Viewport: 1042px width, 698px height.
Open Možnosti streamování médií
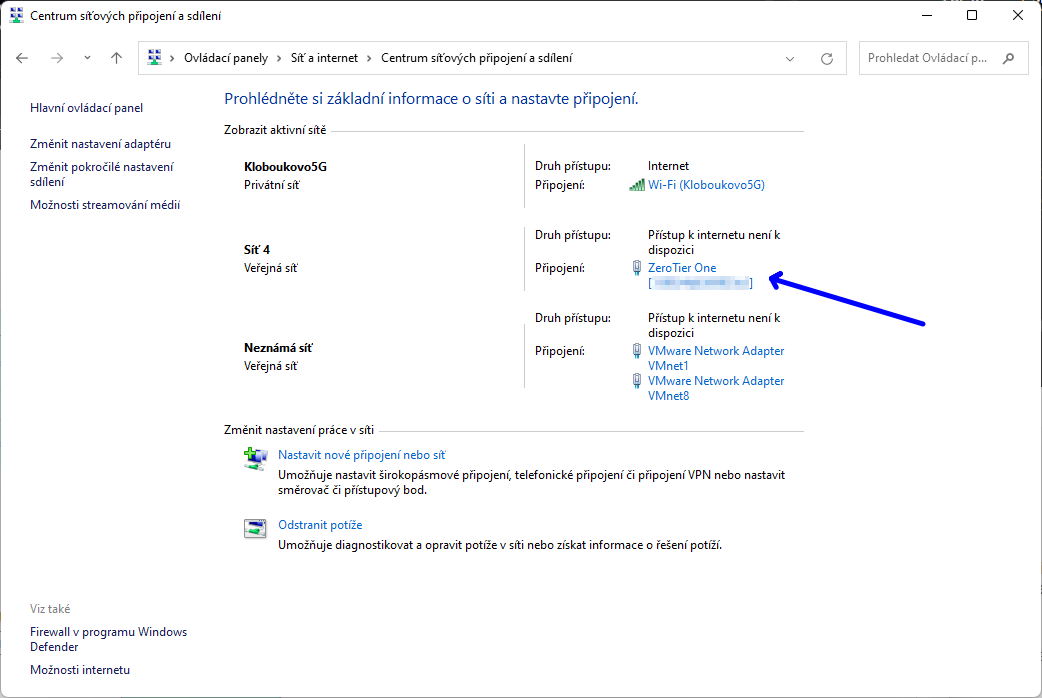point(105,205)
